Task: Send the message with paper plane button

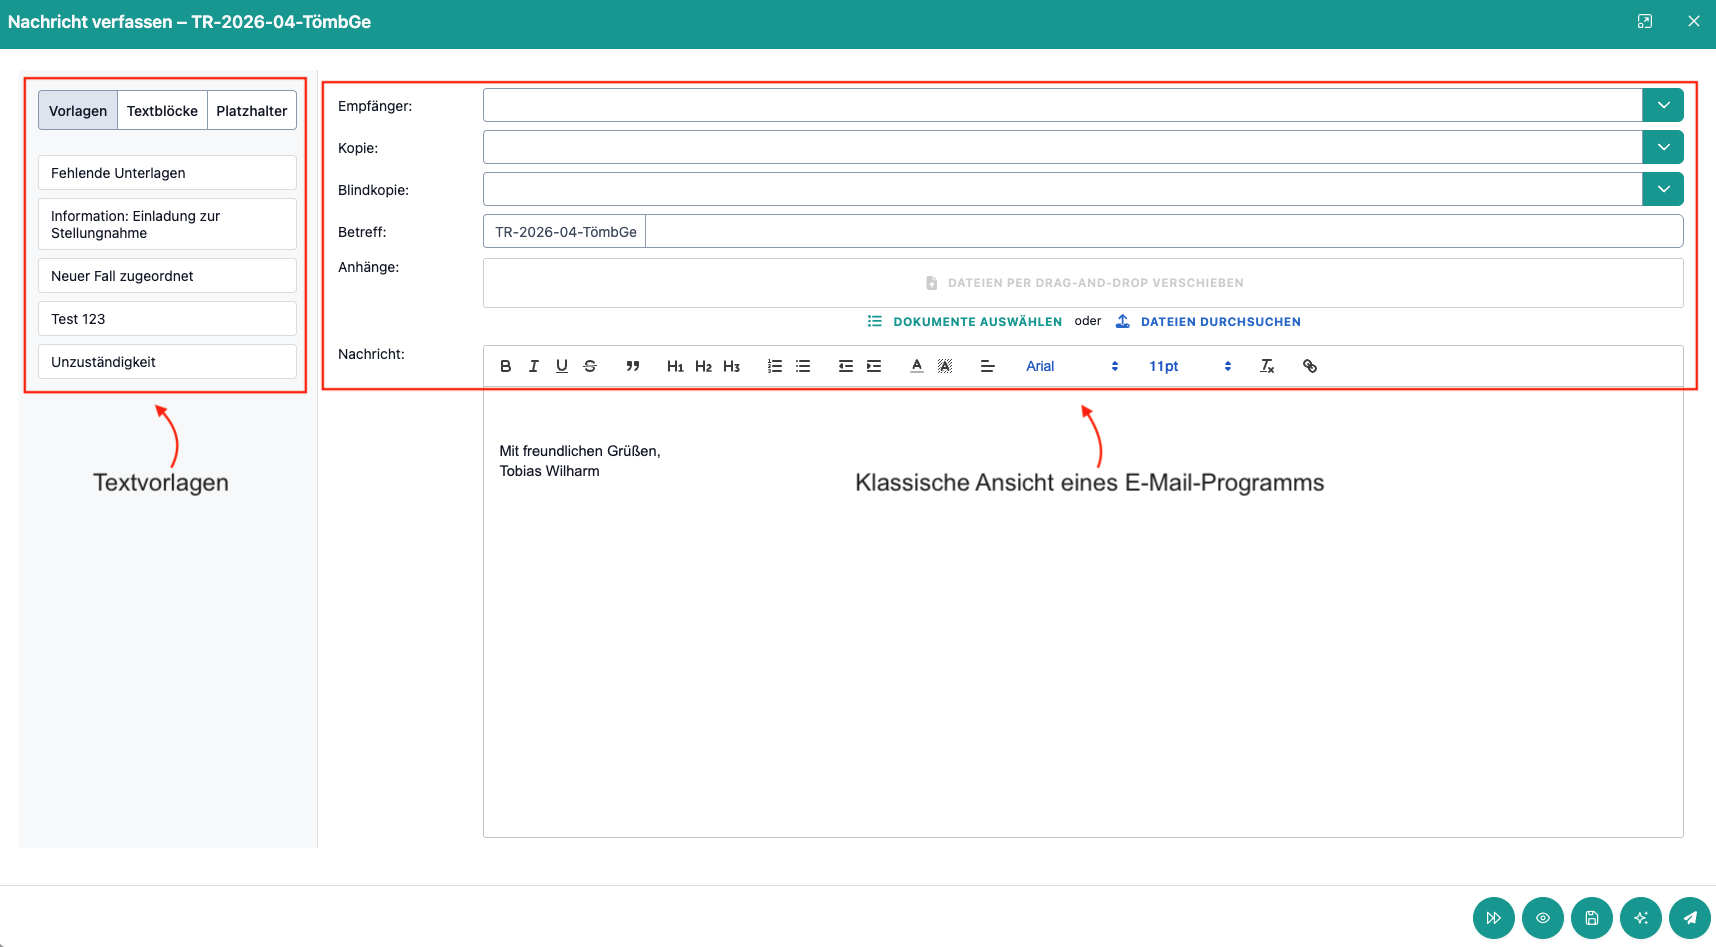Action: point(1690,918)
